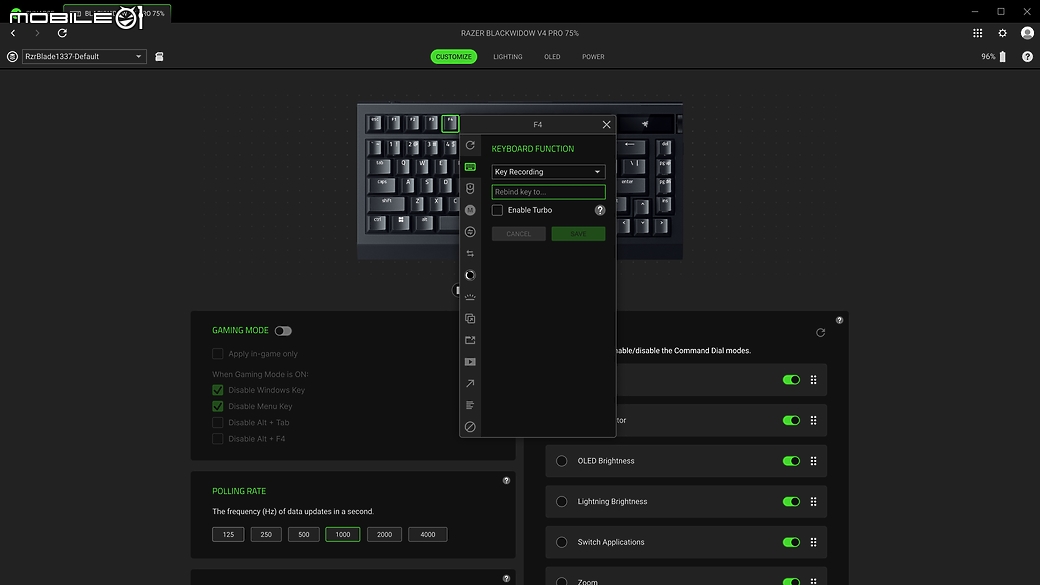Set polling rate to 125
The width and height of the screenshot is (1040, 585).
pyautogui.click(x=228, y=535)
